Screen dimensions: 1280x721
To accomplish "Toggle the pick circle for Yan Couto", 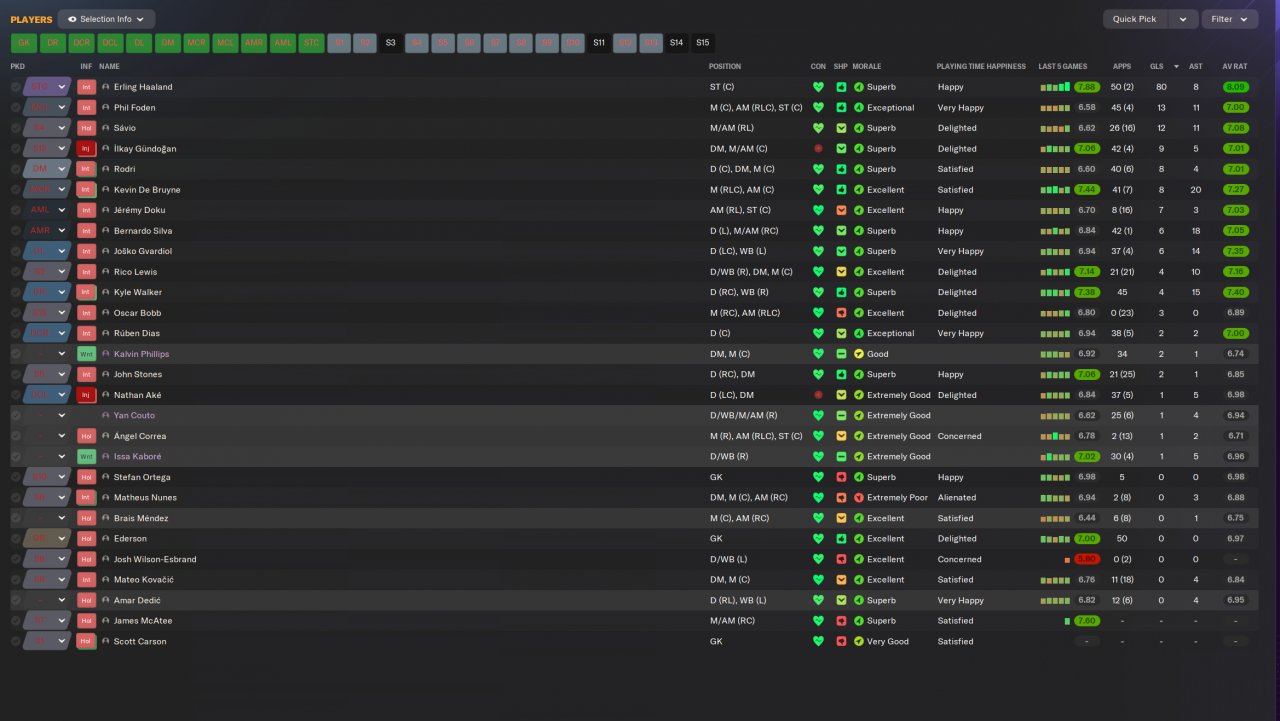I will [x=15, y=416].
